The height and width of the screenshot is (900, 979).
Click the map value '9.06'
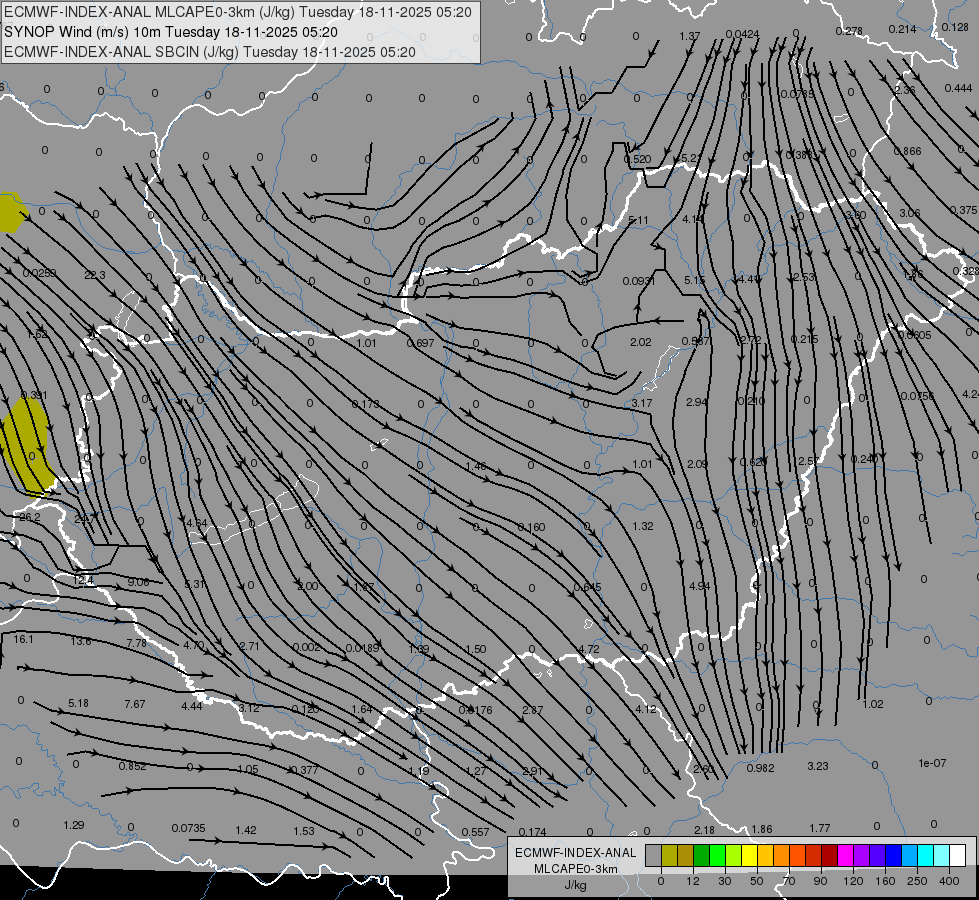click(139, 582)
